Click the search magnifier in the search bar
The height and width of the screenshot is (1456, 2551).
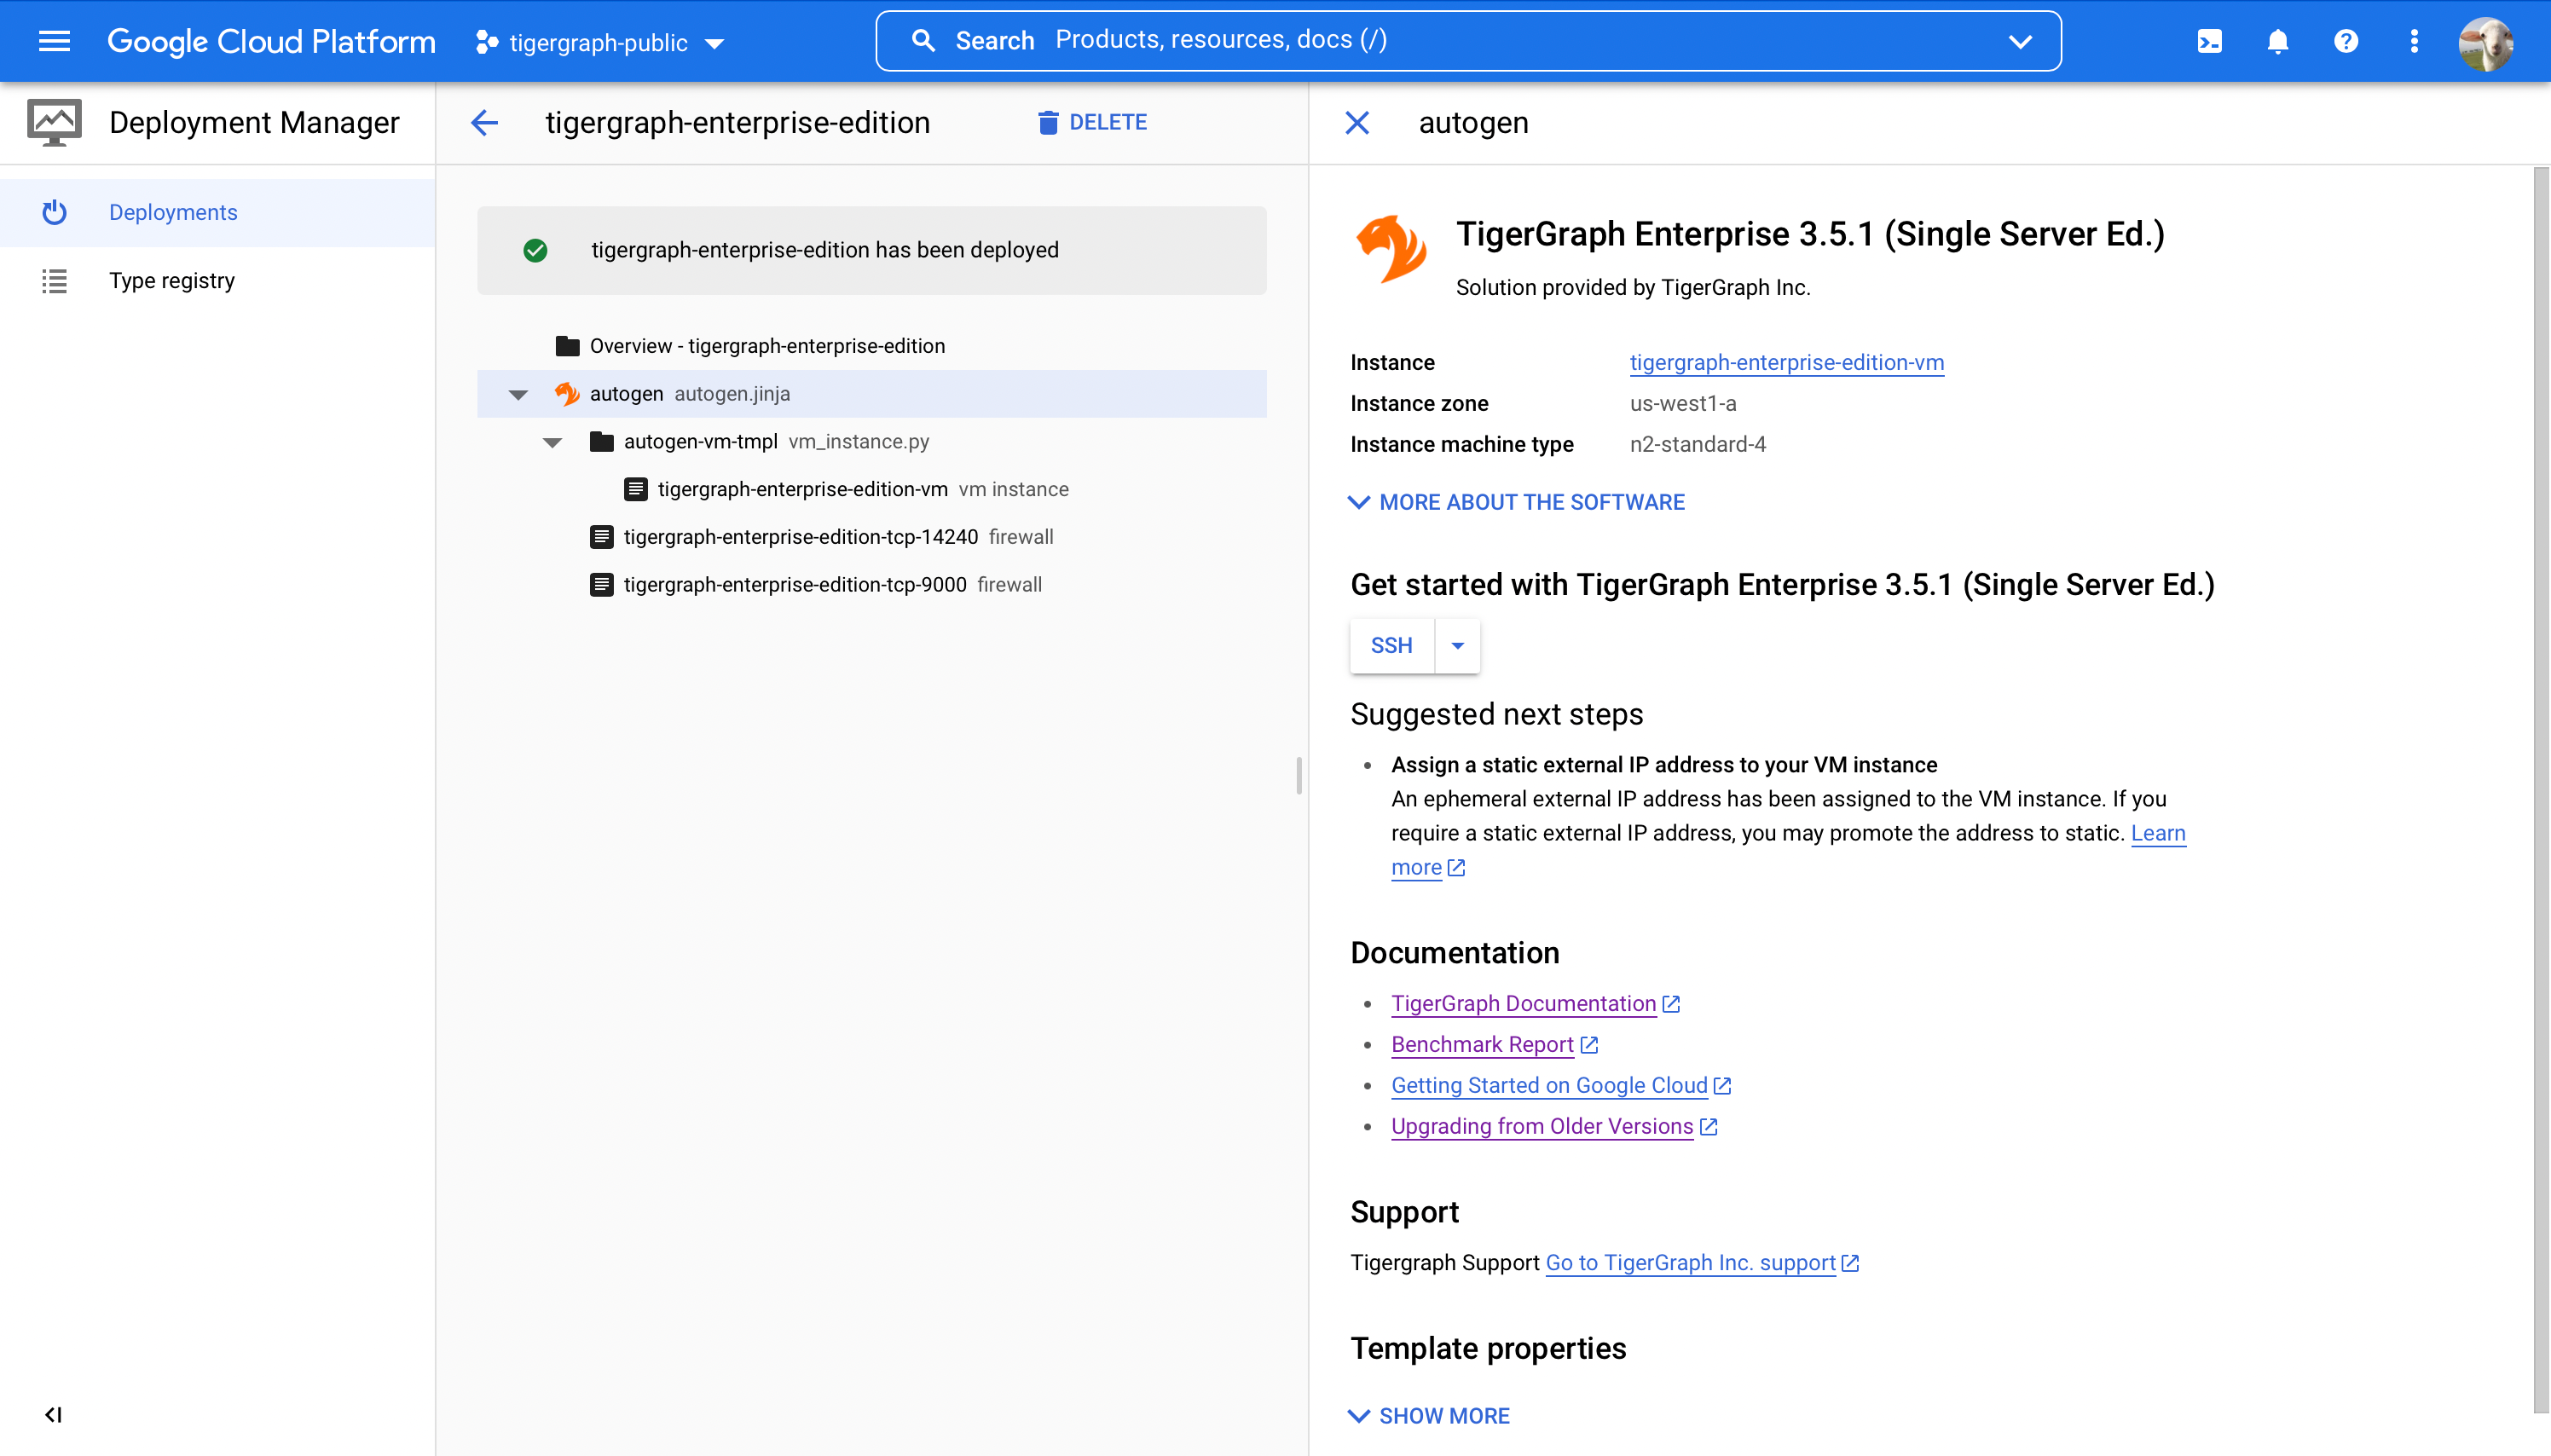click(923, 40)
